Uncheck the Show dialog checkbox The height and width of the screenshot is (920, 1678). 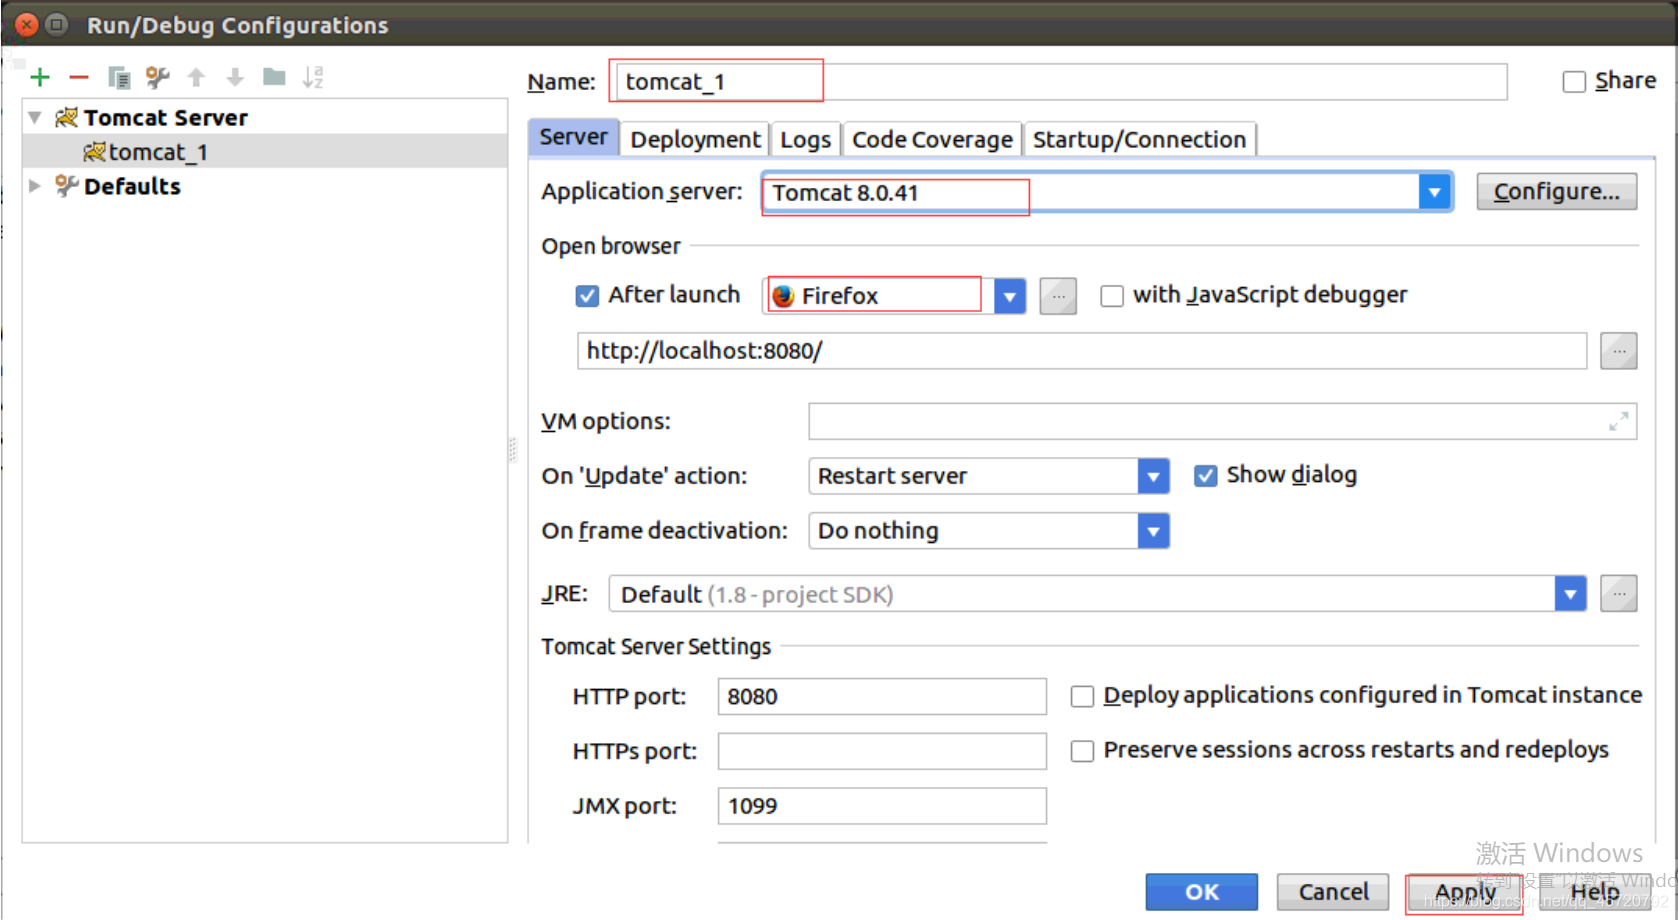(1206, 476)
